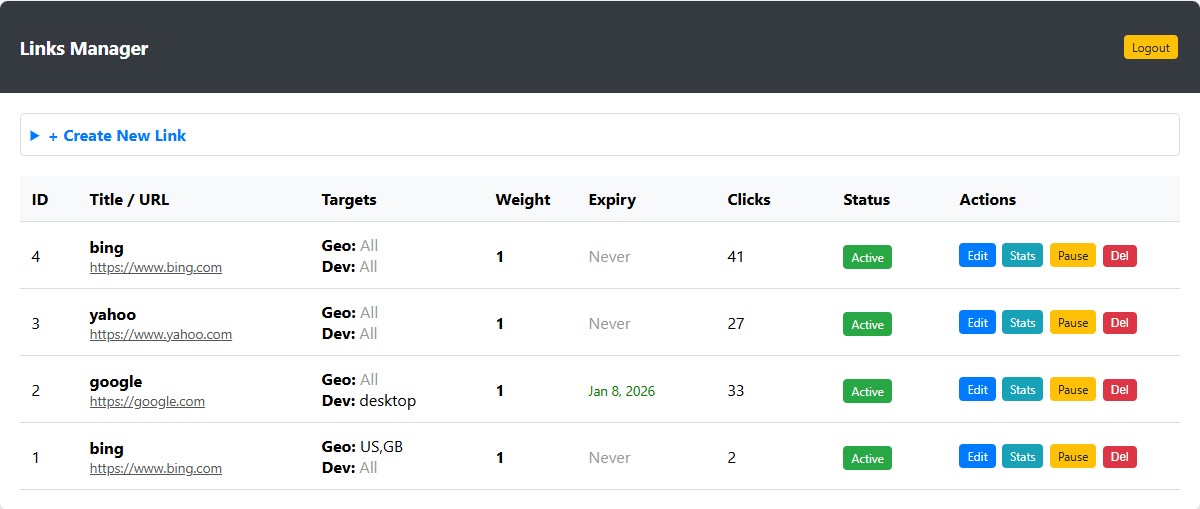Screen dimensions: 1200x509
Task: Delete the link with ID 4
Action: point(1120,255)
